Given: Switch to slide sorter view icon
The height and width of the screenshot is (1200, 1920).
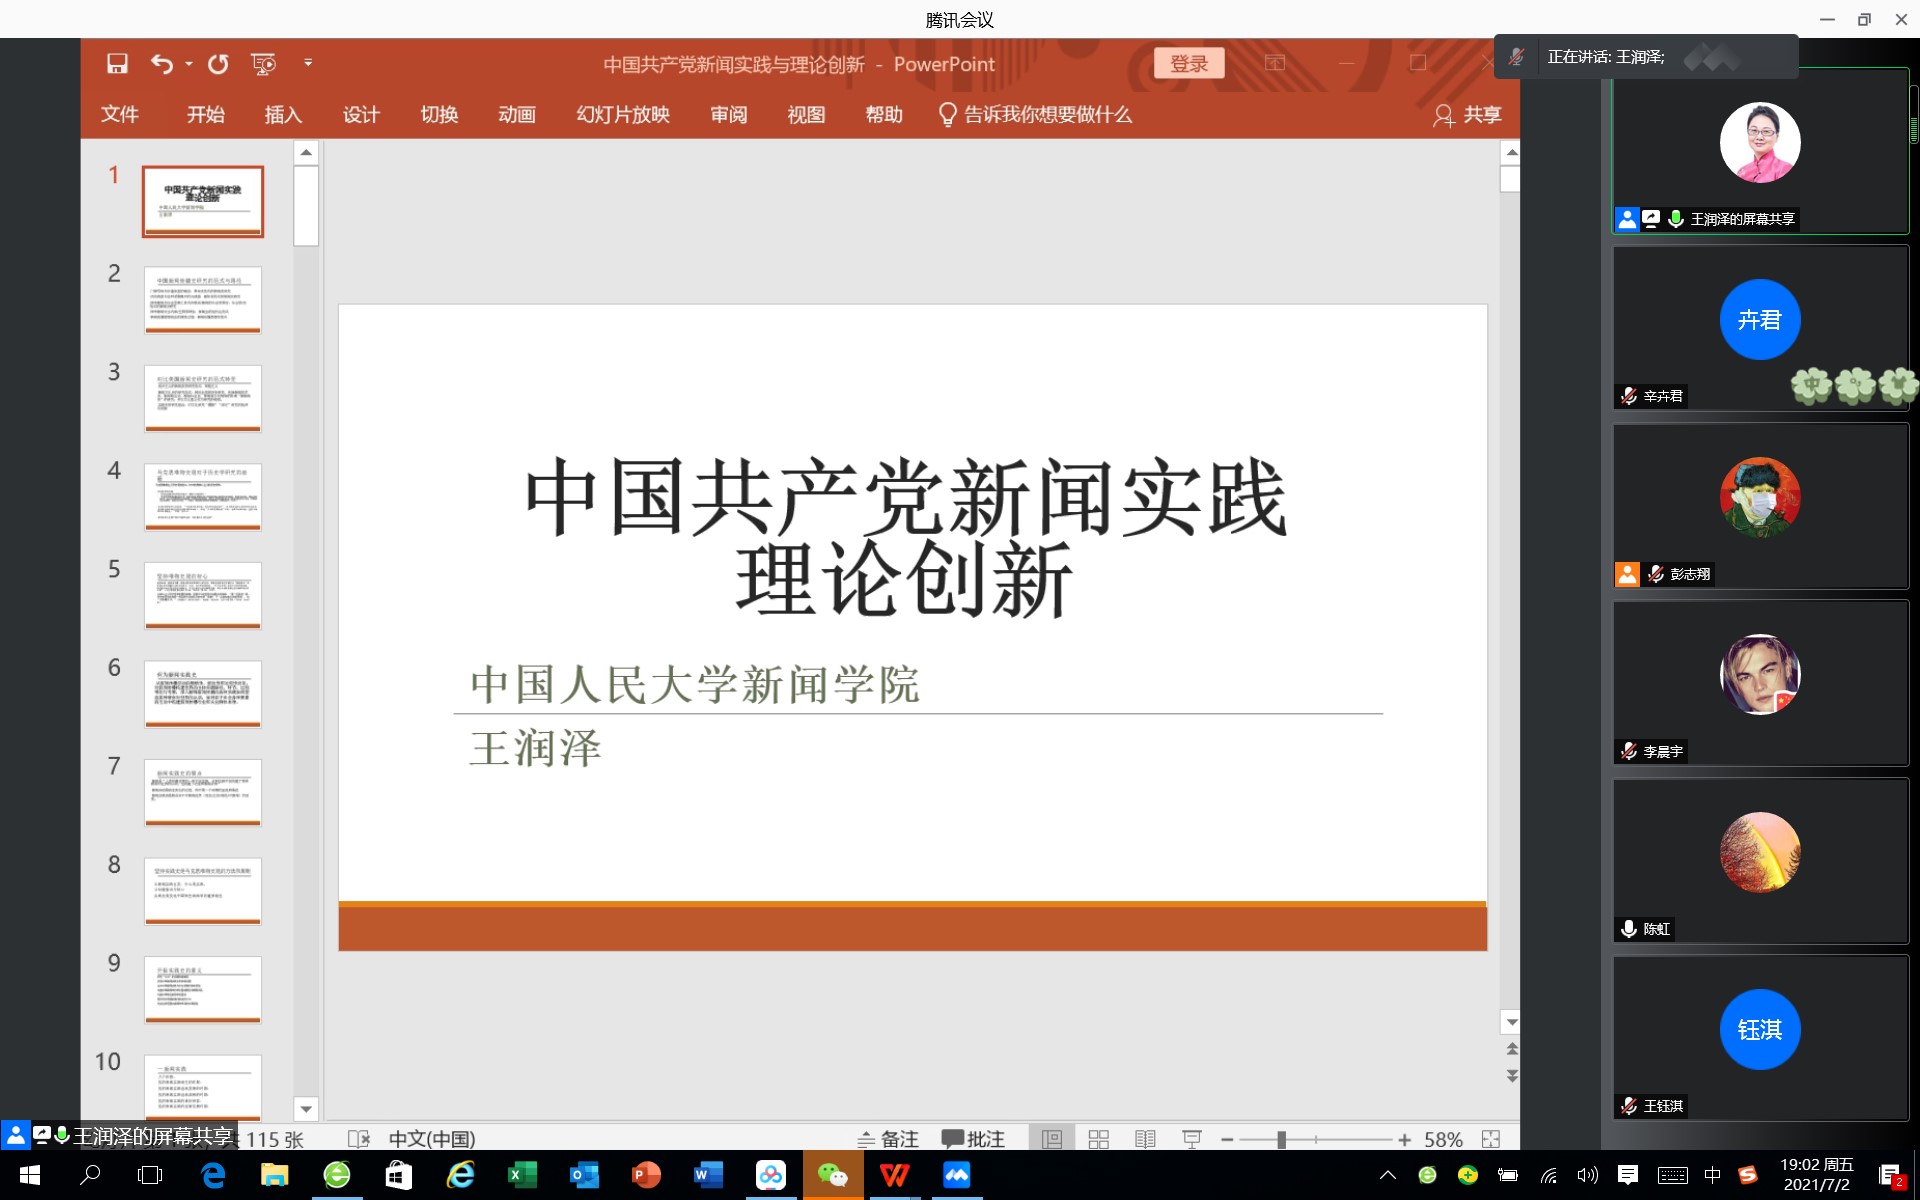Looking at the screenshot, I should point(1098,1139).
